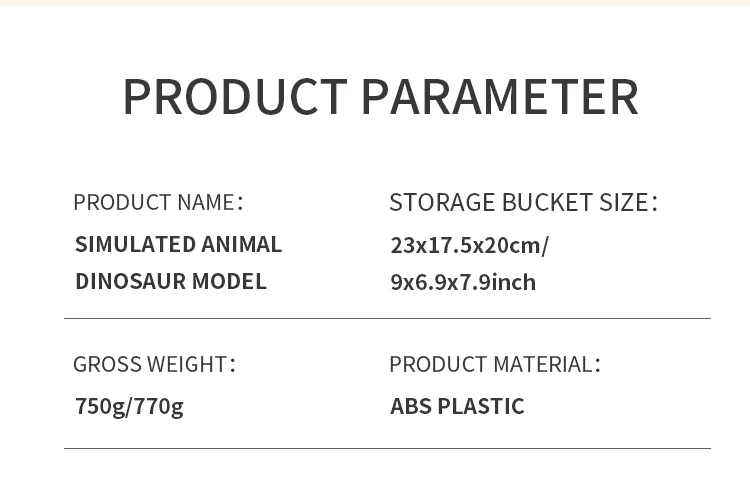
Task: Select the PRODUCT NAME label
Action: (x=157, y=202)
